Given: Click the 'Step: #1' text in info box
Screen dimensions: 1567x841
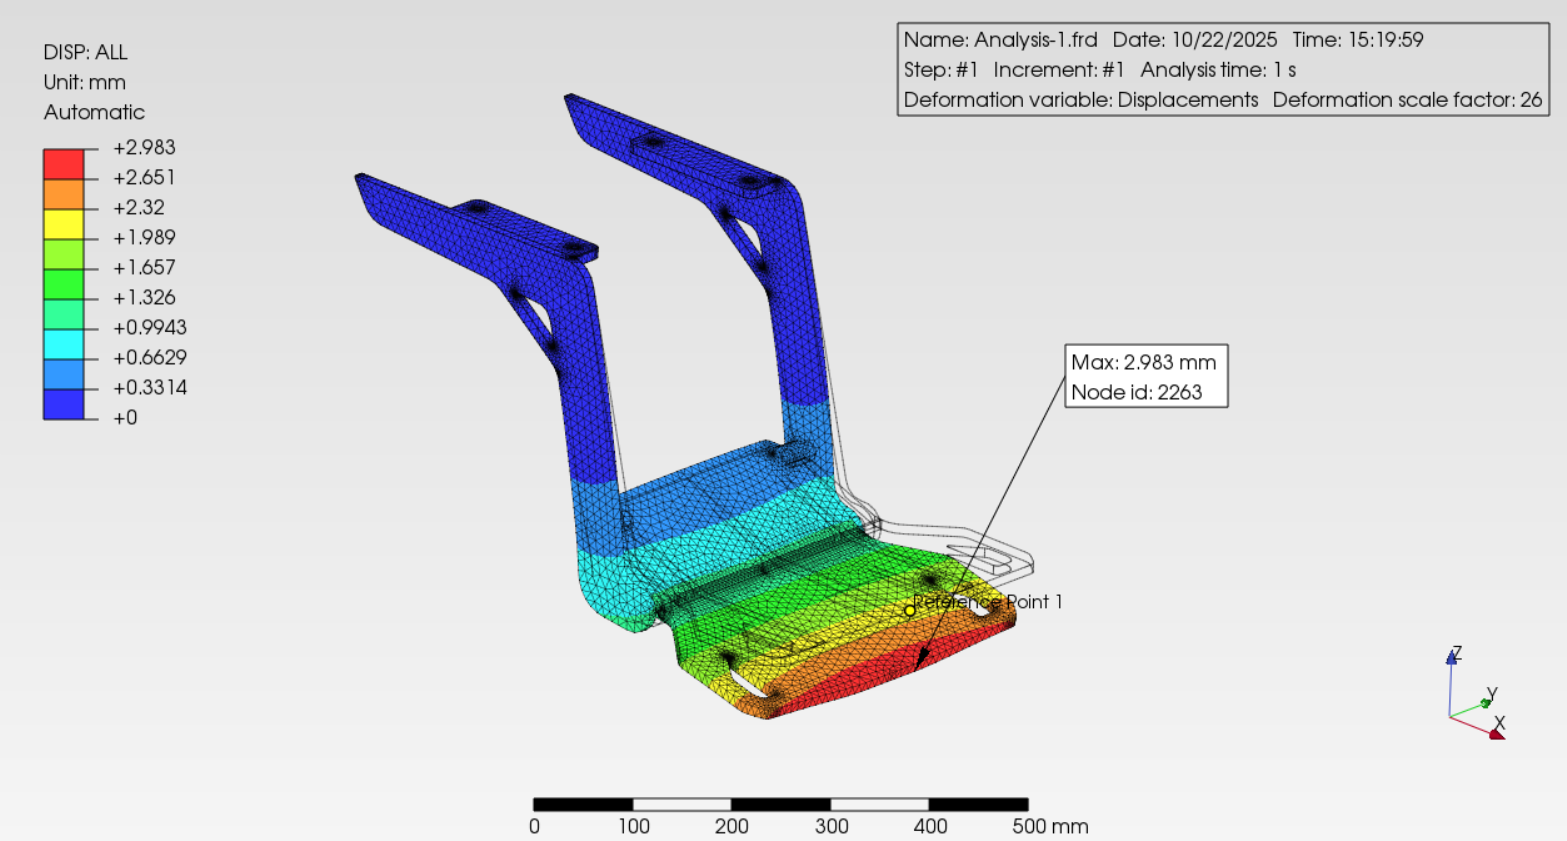Looking at the screenshot, I should pyautogui.click(x=940, y=70).
